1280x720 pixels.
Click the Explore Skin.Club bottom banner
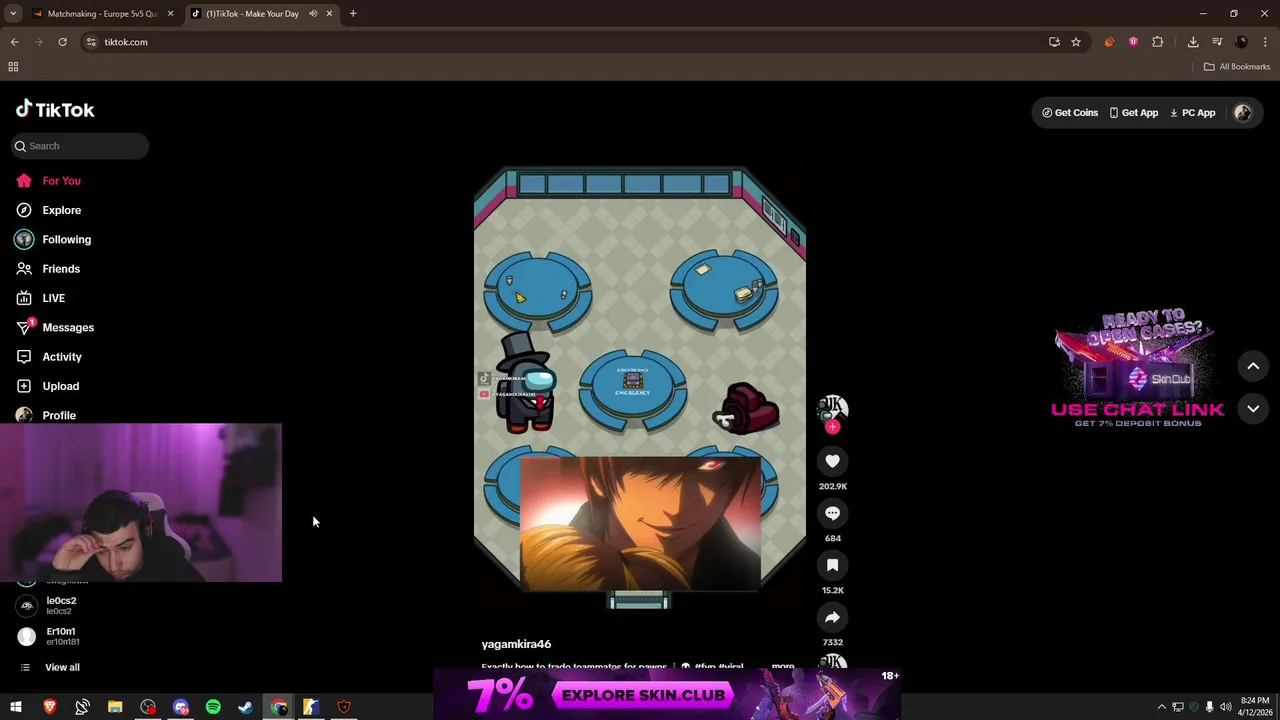pos(667,695)
